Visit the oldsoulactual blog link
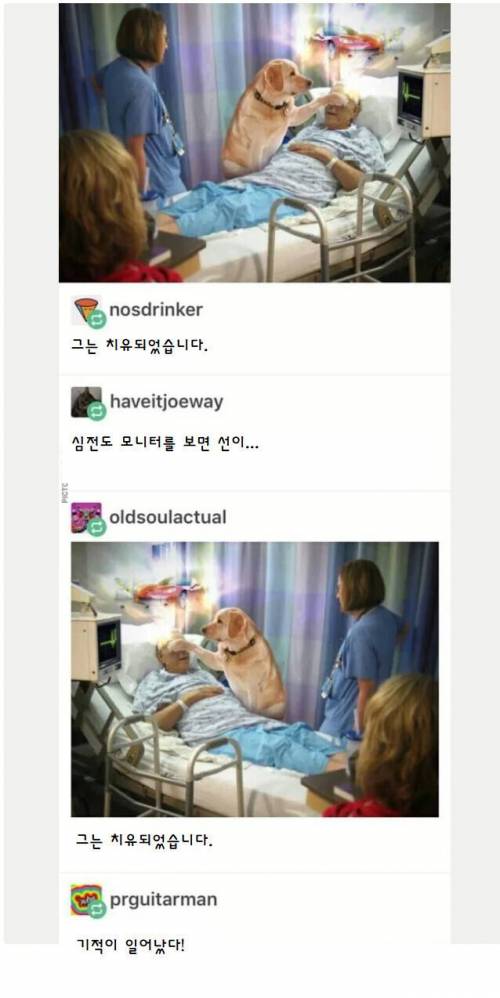Image resolution: width=500 pixels, height=998 pixels. tap(168, 517)
